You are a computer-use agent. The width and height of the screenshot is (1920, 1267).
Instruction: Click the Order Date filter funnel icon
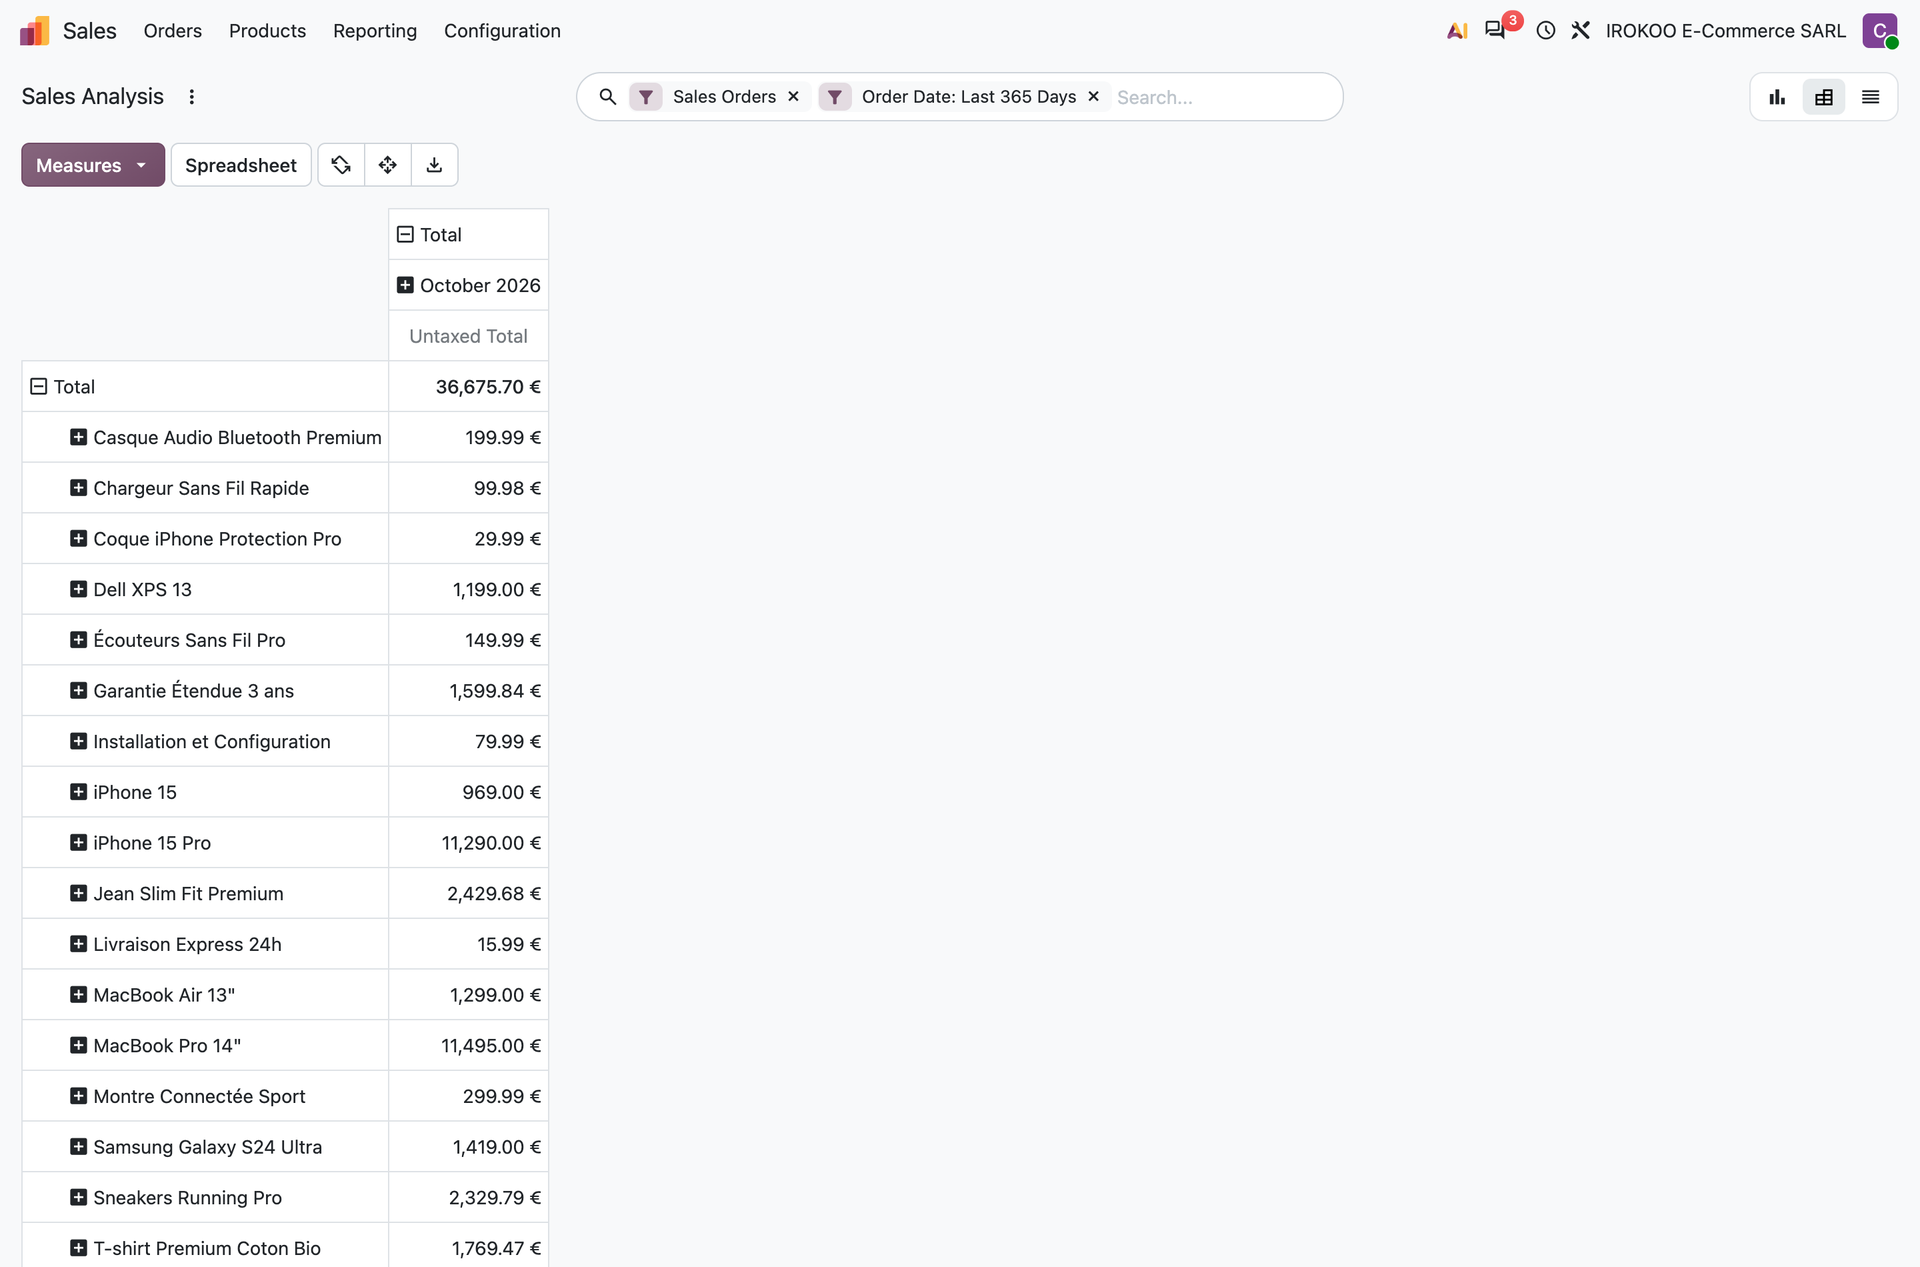click(x=835, y=97)
